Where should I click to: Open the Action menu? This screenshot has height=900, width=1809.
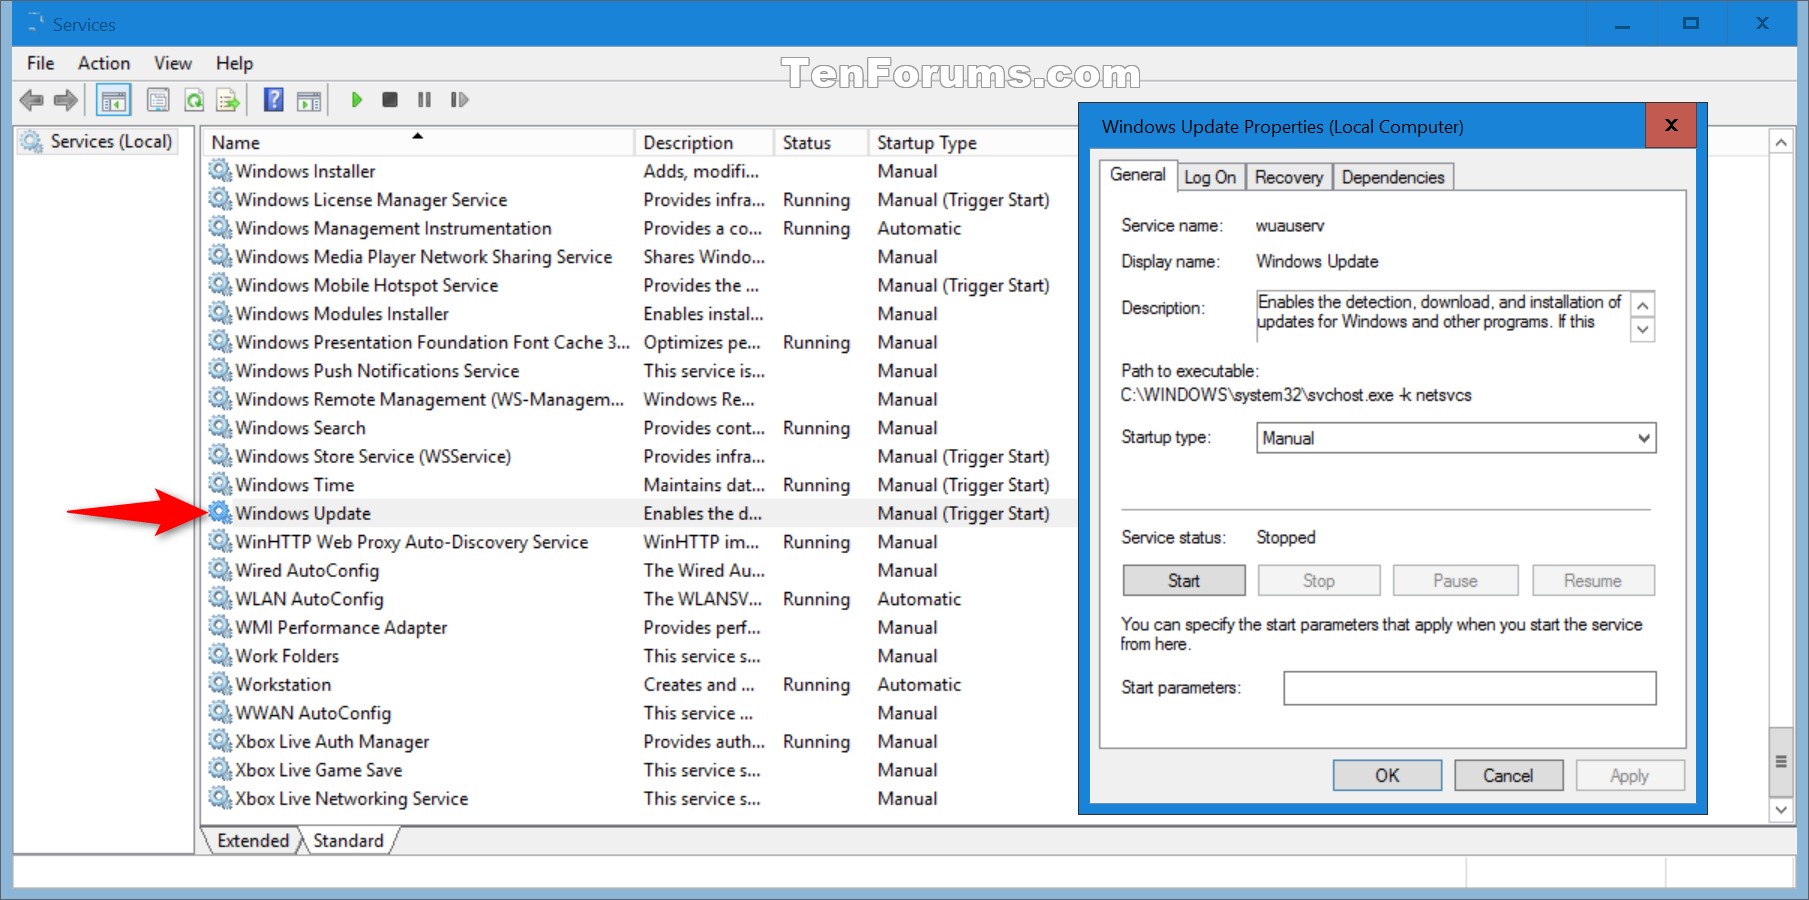point(104,63)
